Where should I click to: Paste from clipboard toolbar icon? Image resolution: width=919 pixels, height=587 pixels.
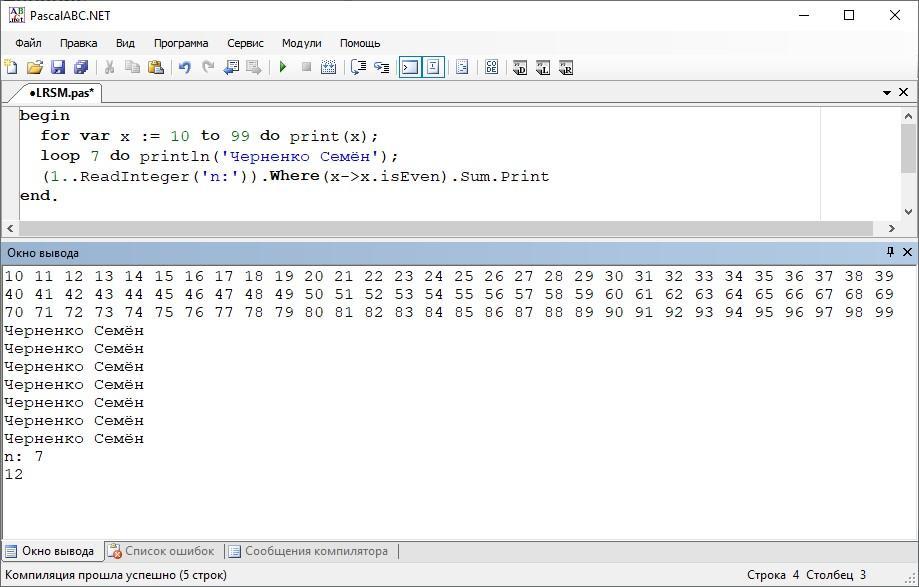pos(156,67)
